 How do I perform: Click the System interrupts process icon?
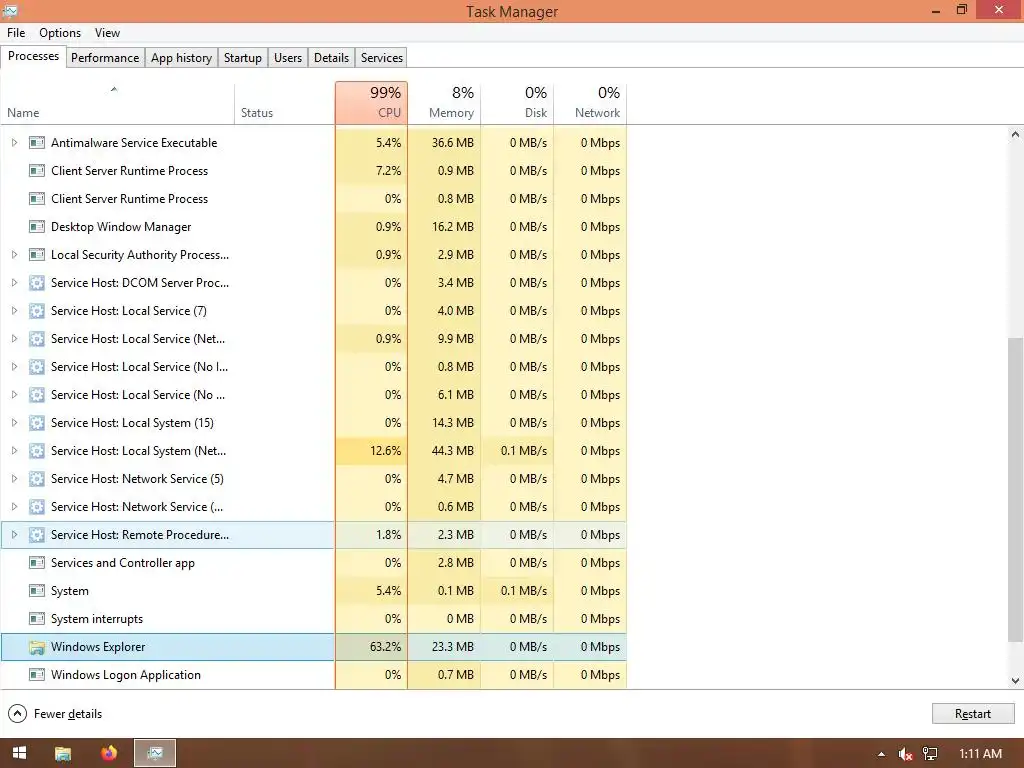[x=37, y=619]
